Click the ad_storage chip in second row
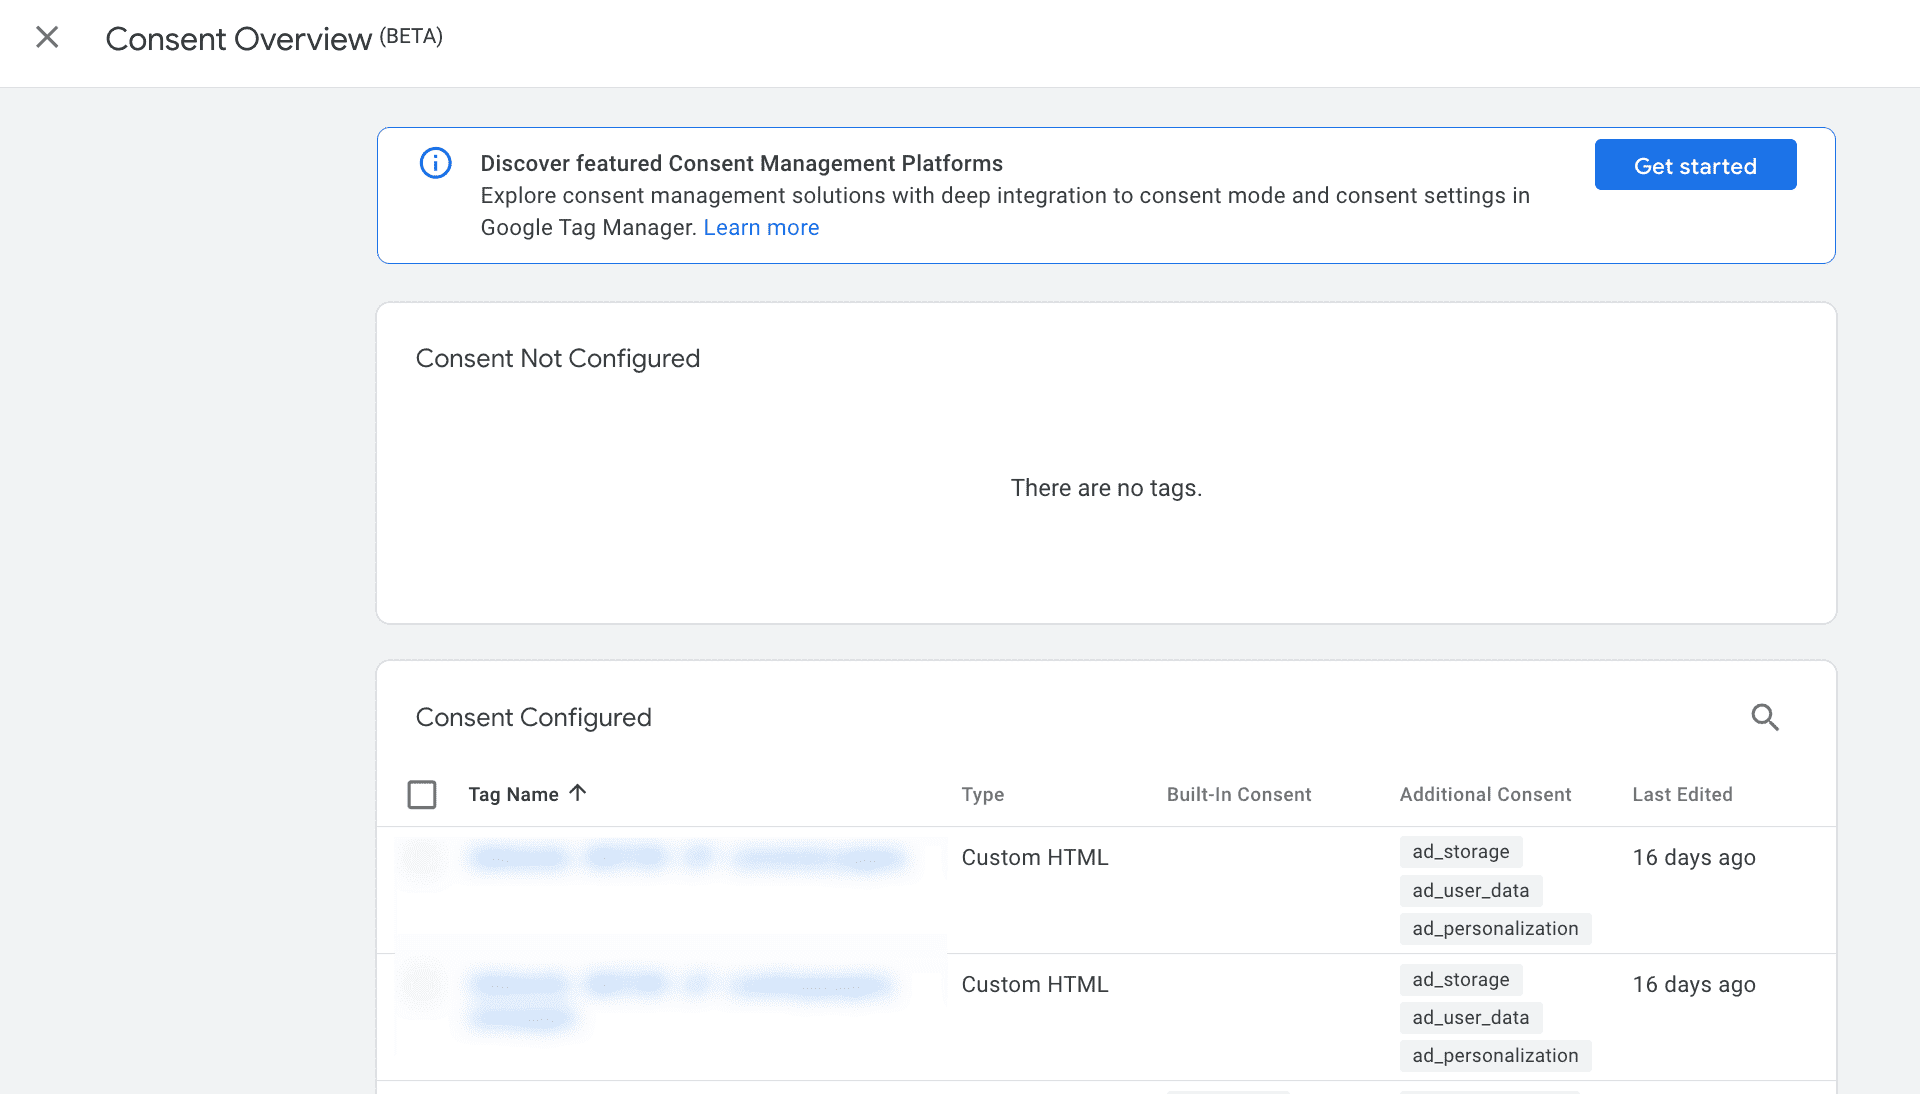Image resolution: width=1920 pixels, height=1094 pixels. click(1460, 980)
